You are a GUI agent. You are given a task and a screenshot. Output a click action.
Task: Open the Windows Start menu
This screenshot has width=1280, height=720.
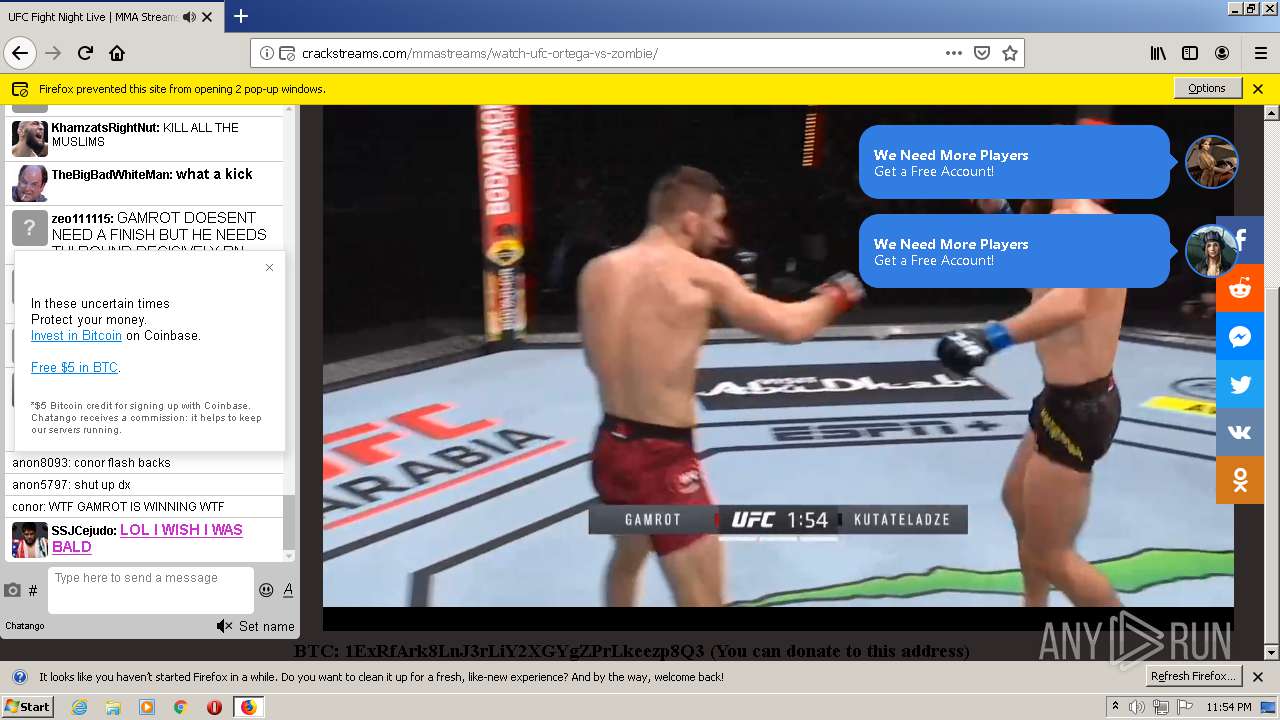[28, 706]
